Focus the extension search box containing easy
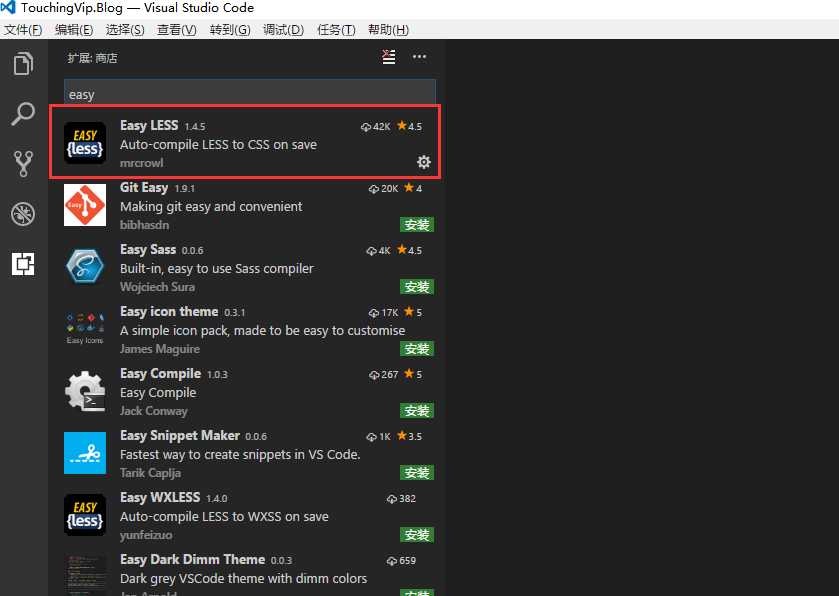Viewport: 839px width, 596px height. pos(250,93)
